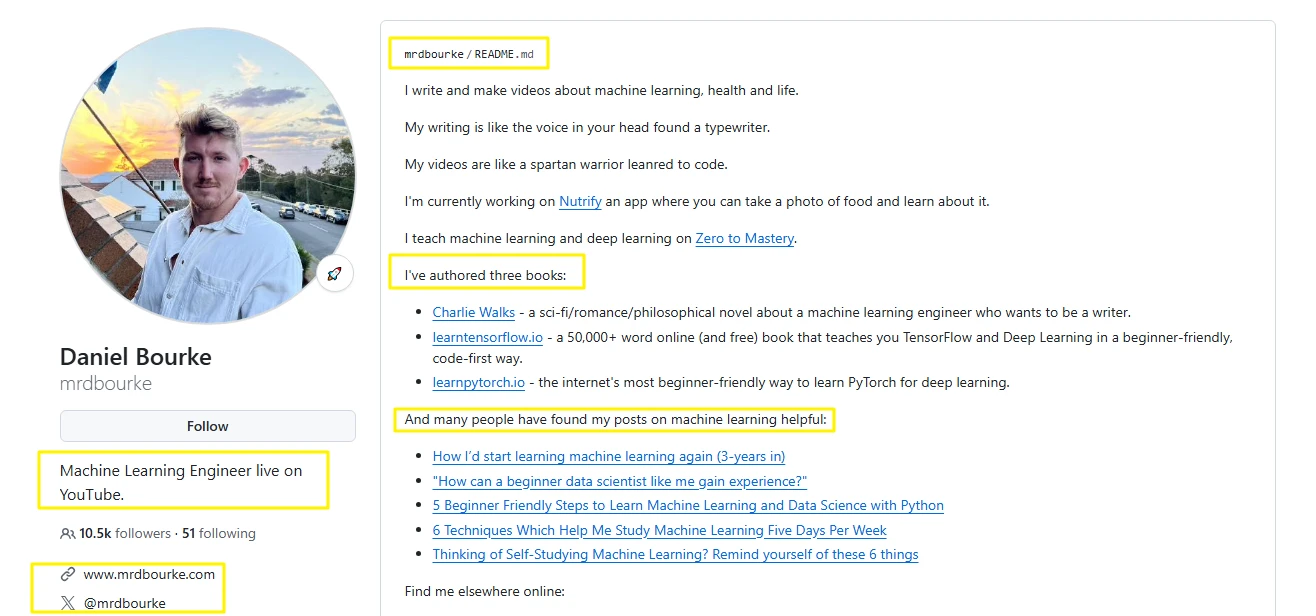
Task: Follow Daniel Bourke
Action: click(208, 426)
